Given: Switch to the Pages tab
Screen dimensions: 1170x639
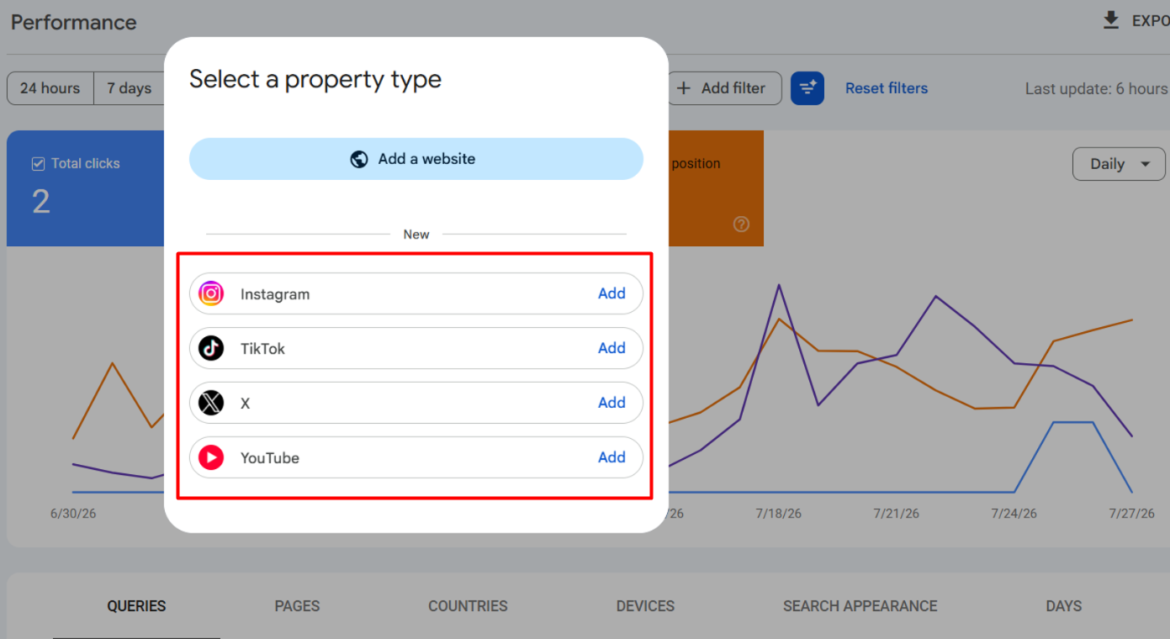Looking at the screenshot, I should click(x=297, y=606).
